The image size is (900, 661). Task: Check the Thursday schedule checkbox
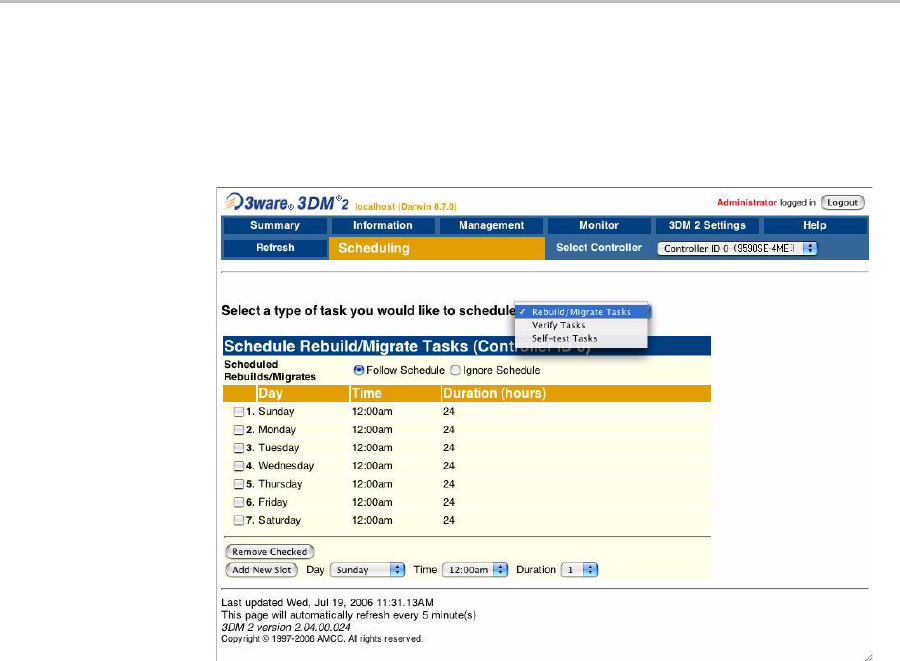(x=239, y=484)
